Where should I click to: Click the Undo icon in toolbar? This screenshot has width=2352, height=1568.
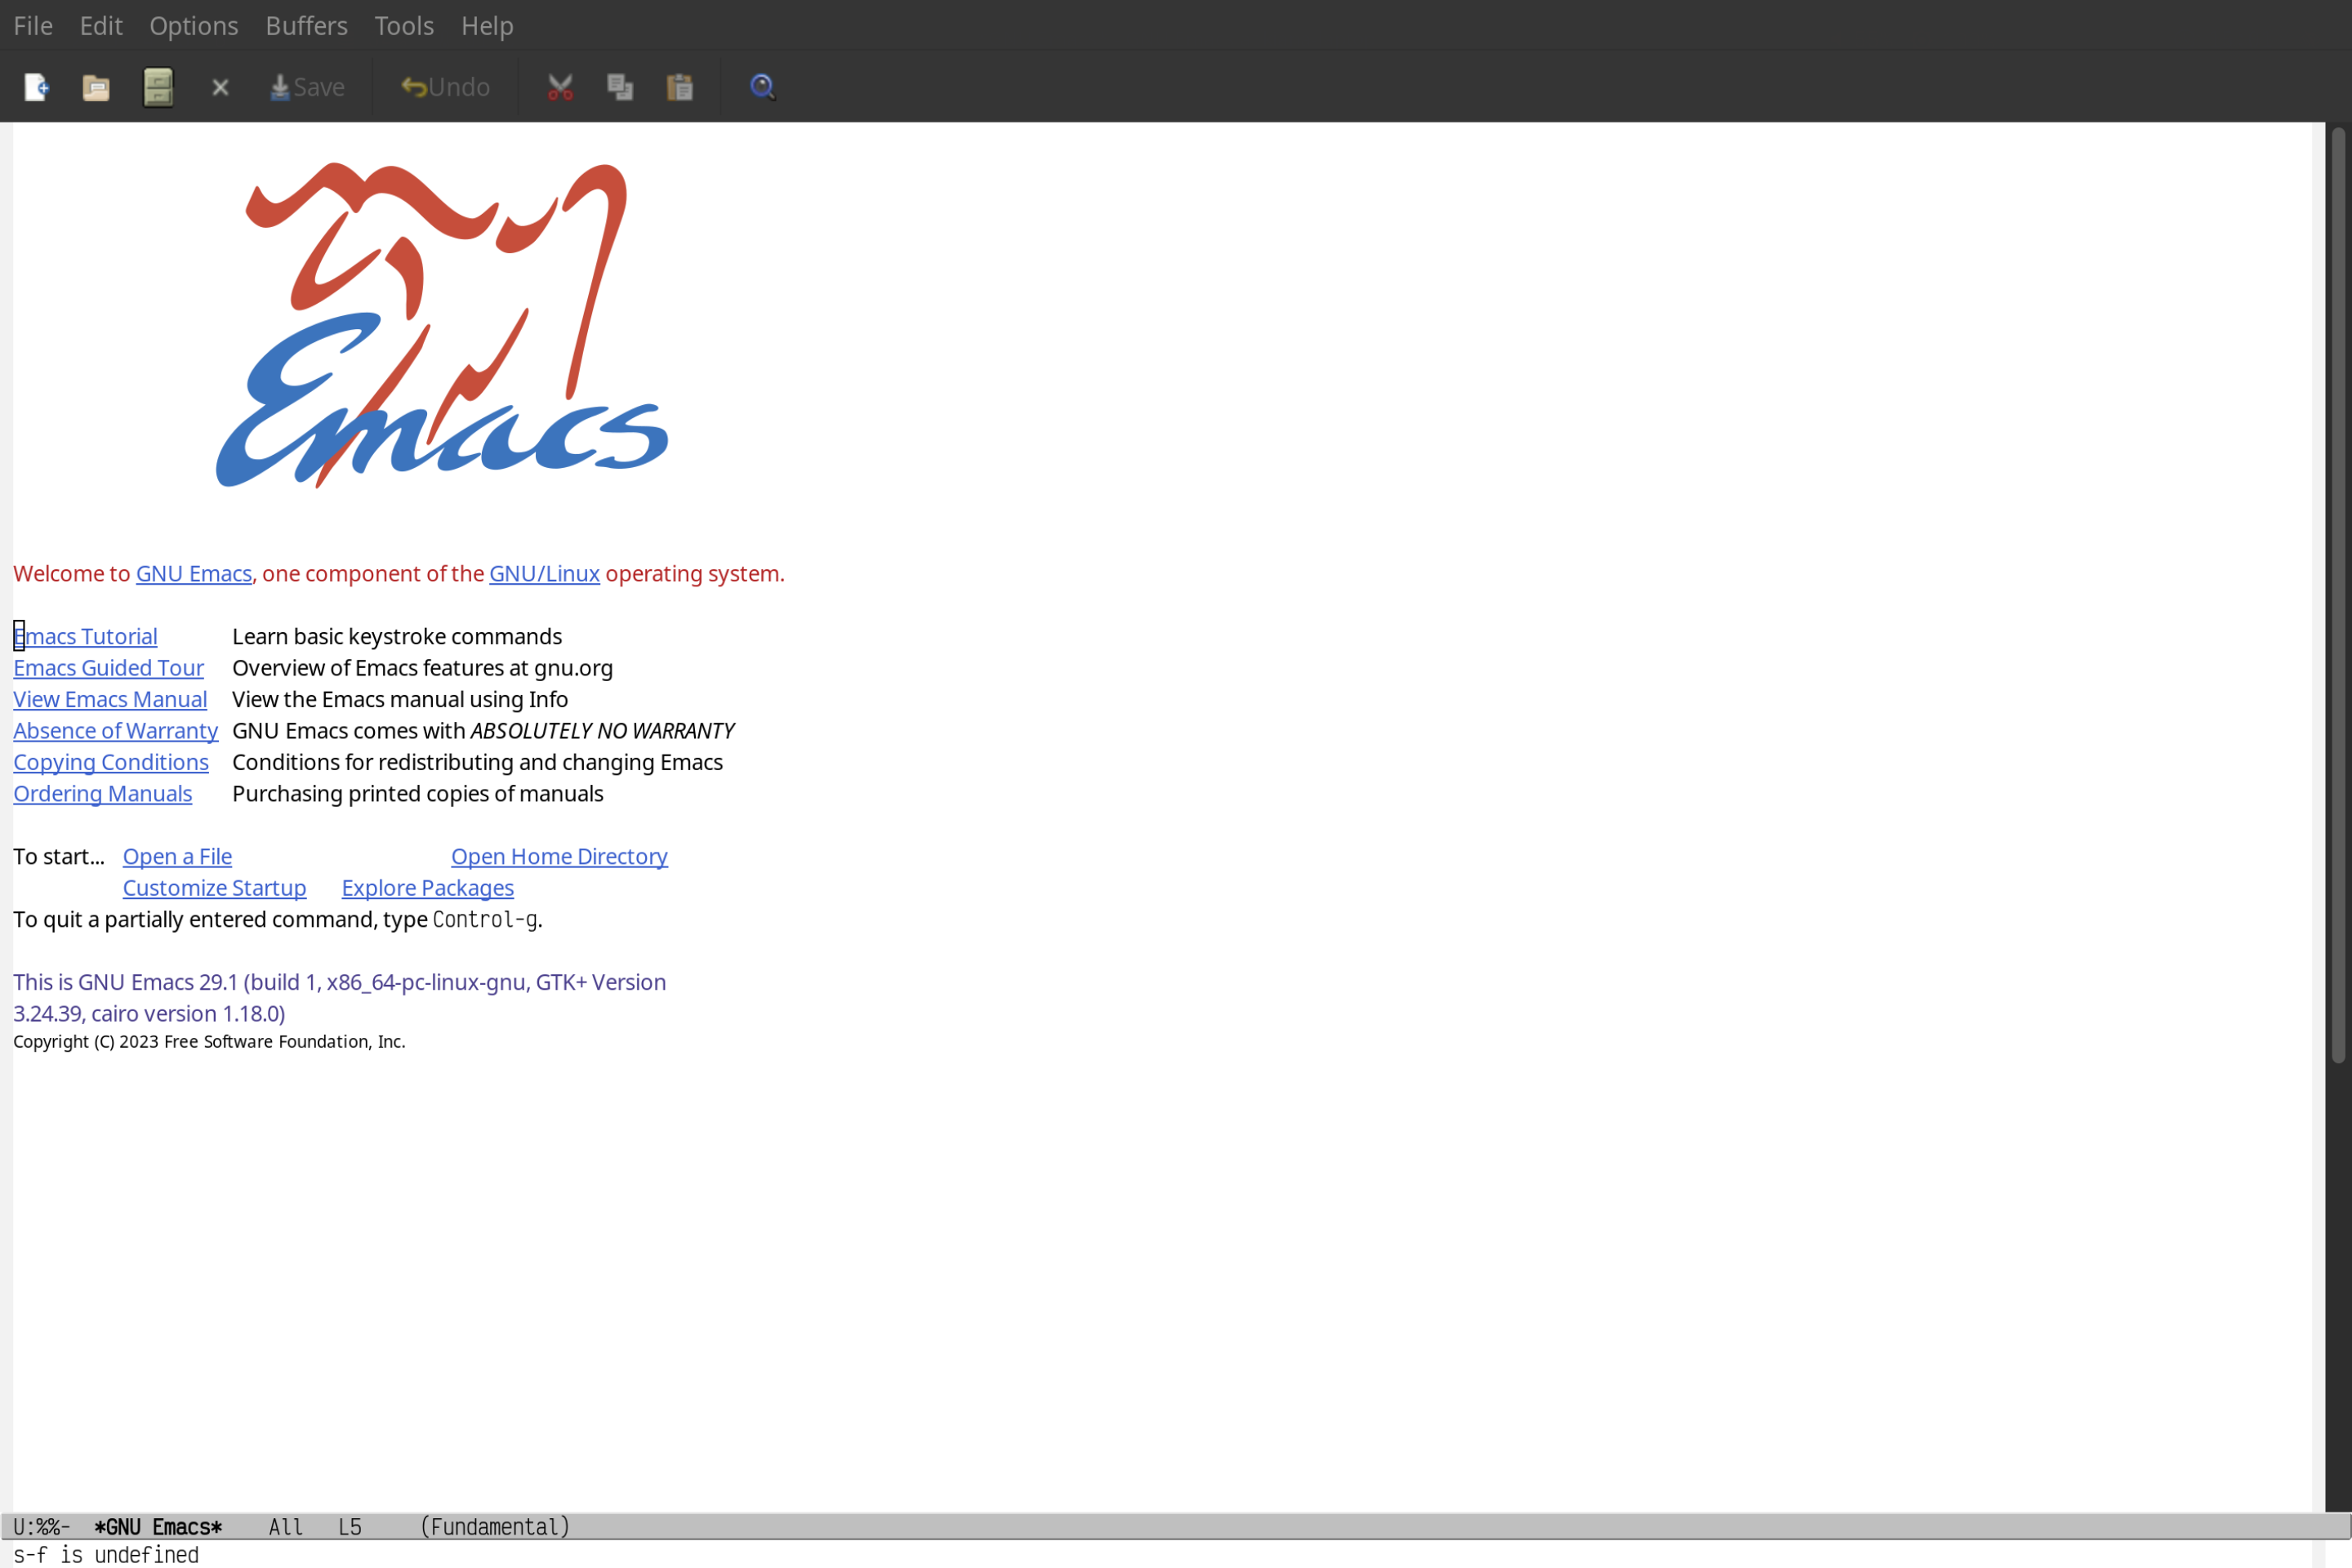[441, 86]
